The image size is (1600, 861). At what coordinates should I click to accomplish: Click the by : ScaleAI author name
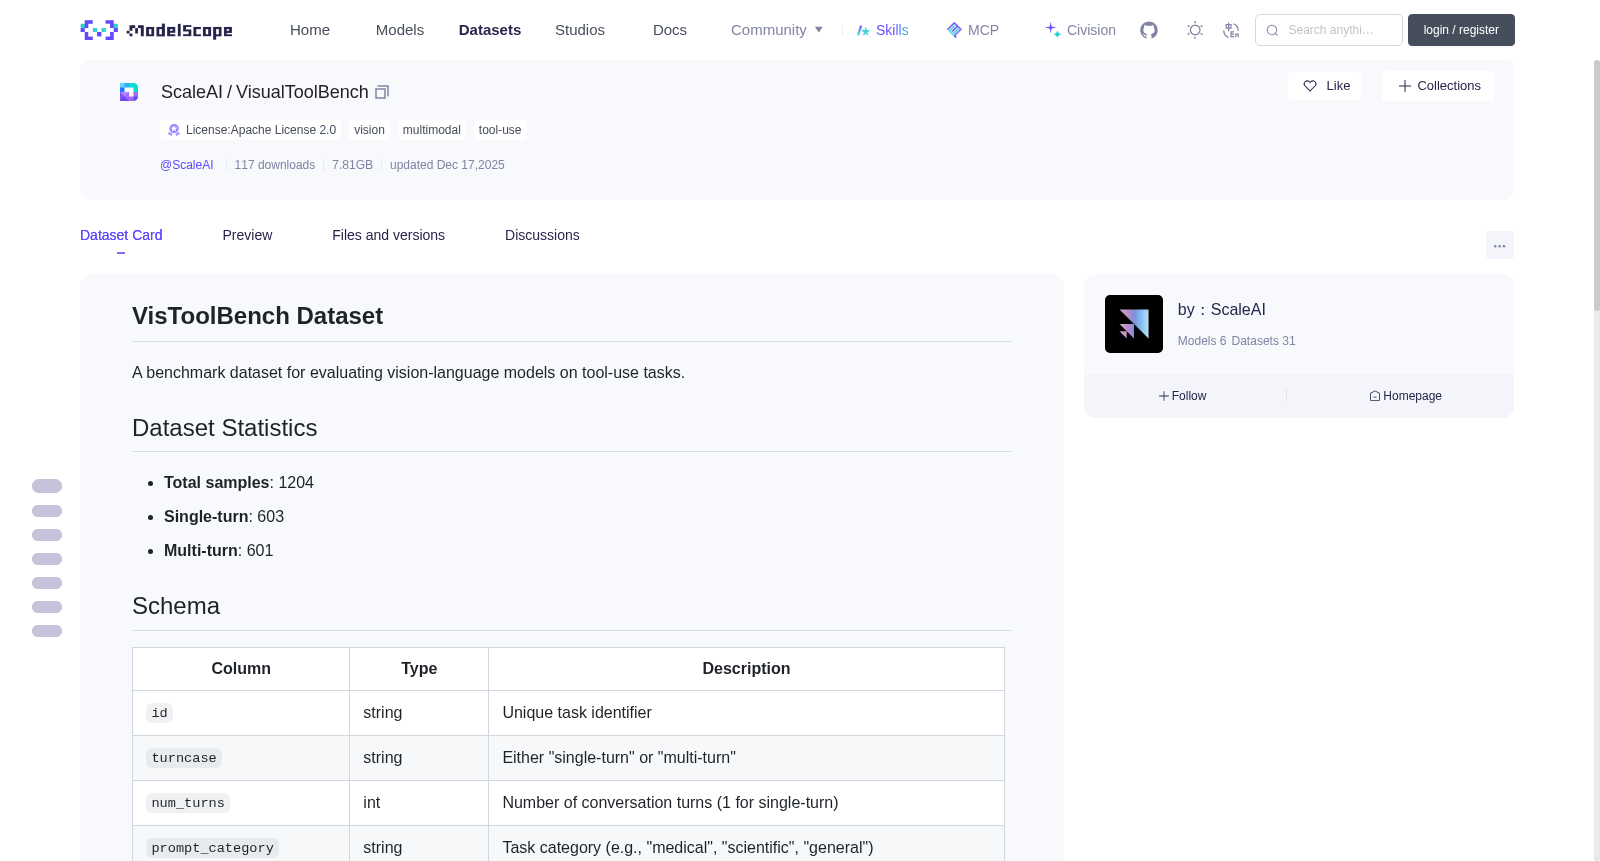click(1222, 310)
